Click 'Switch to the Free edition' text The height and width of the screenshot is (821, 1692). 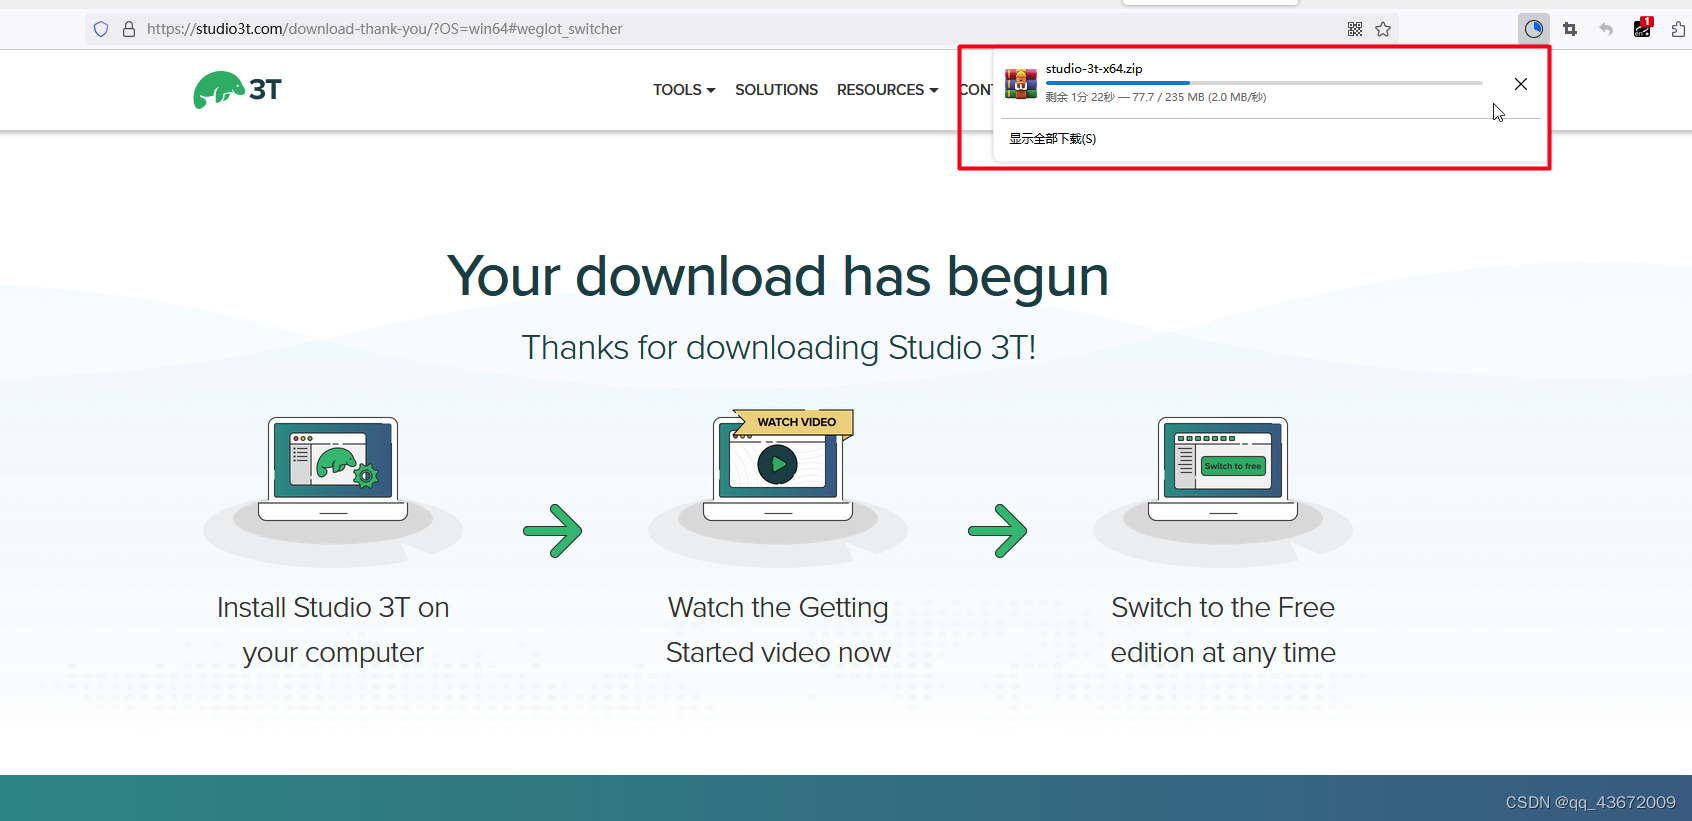pos(1223,607)
